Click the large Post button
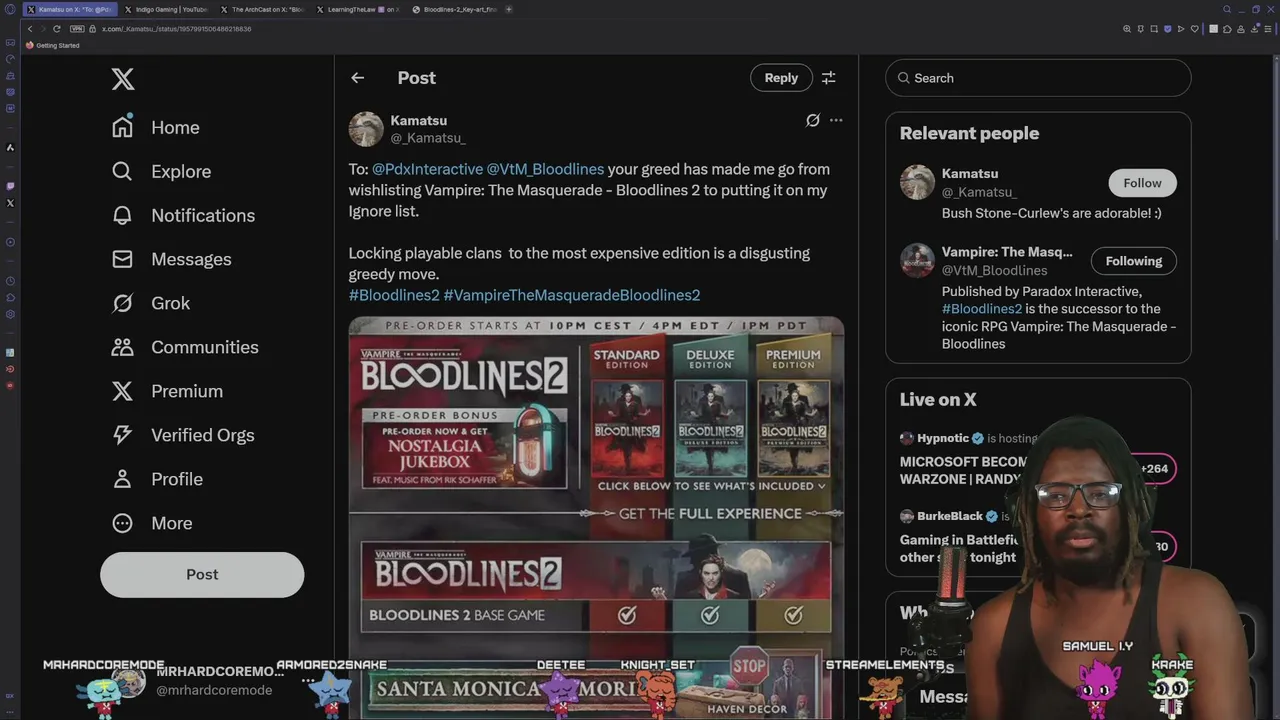 click(202, 575)
